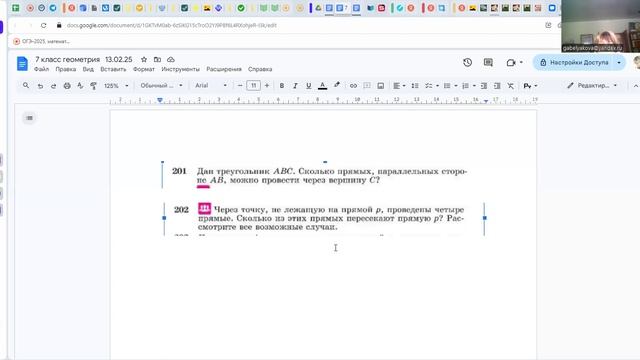Screen dimensions: 640x360
Task: Star the document 7 класс геометрия
Action: pos(144,60)
